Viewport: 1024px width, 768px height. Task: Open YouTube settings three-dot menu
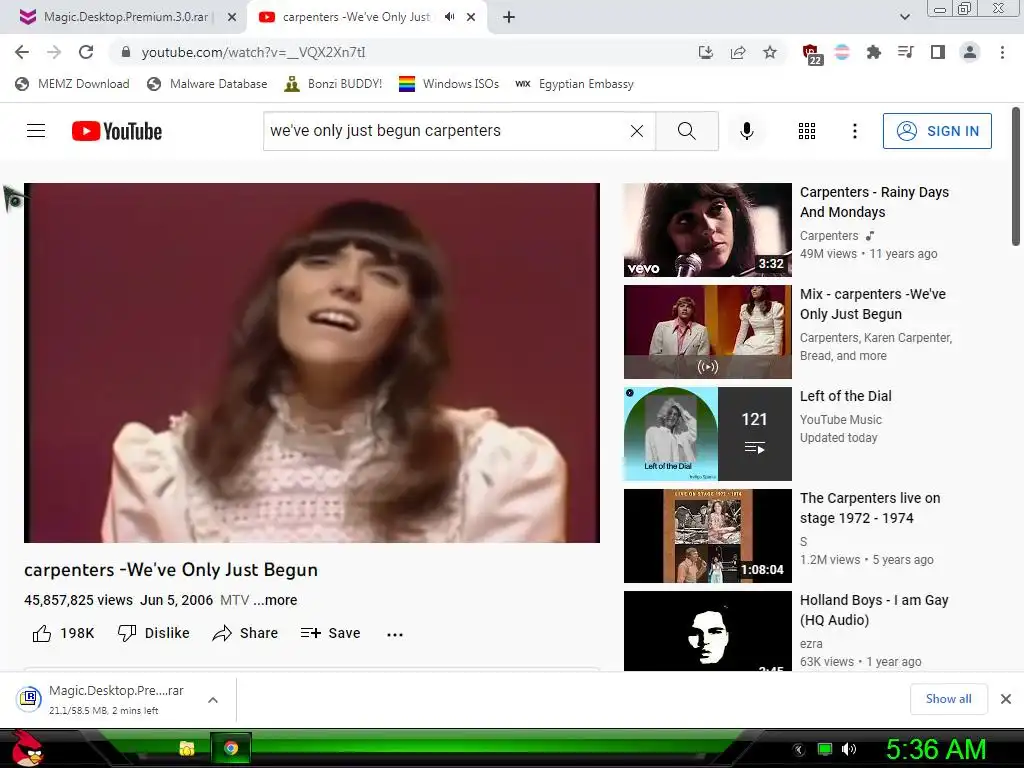point(854,131)
